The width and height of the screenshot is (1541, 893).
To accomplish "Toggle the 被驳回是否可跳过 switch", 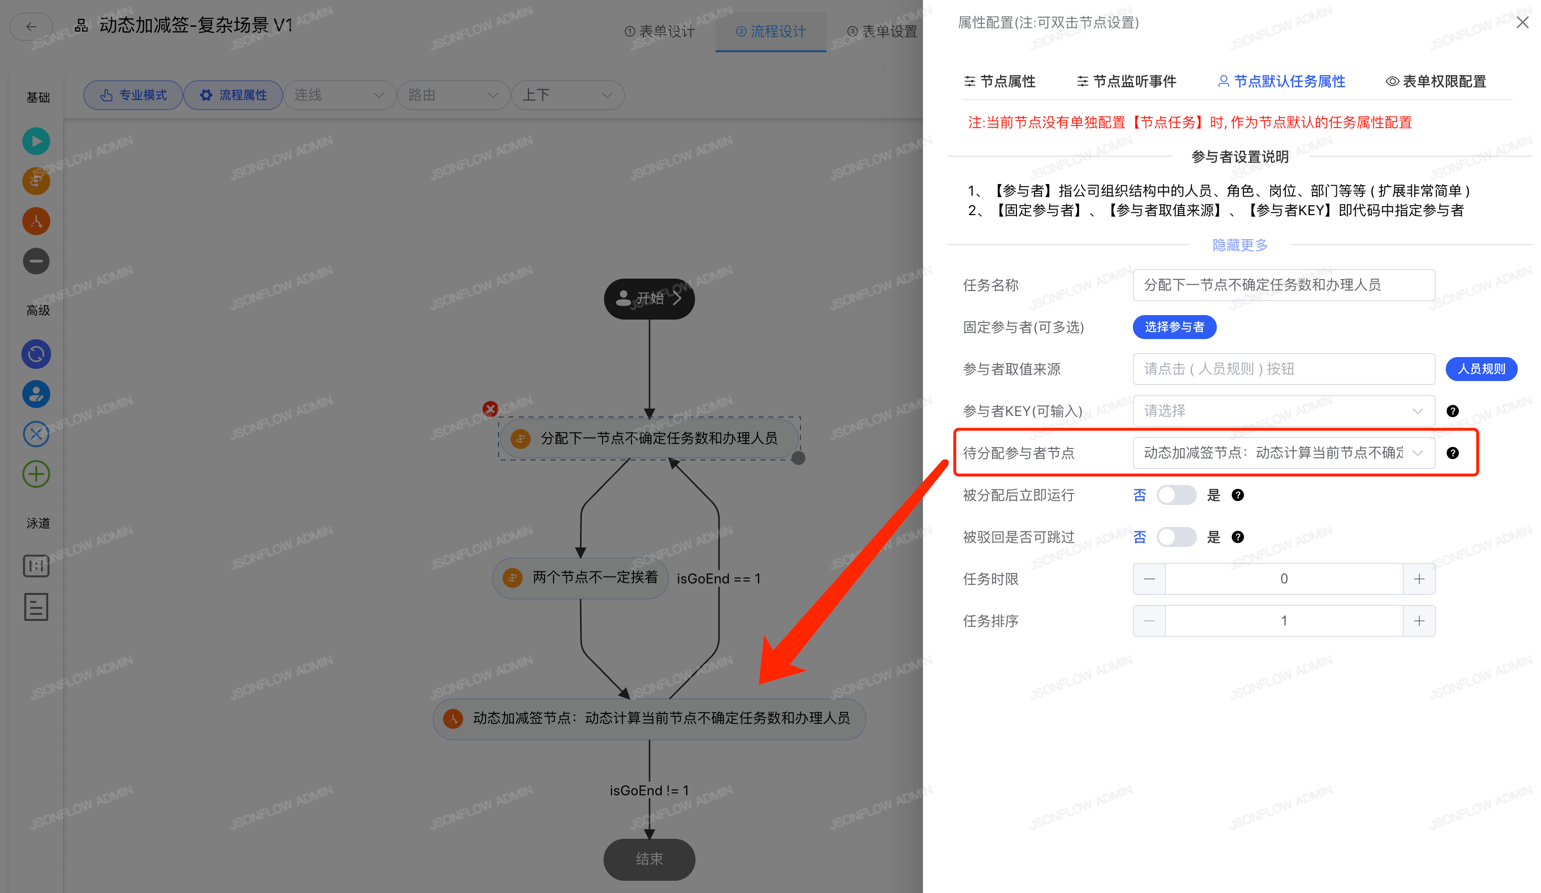I will tap(1176, 537).
